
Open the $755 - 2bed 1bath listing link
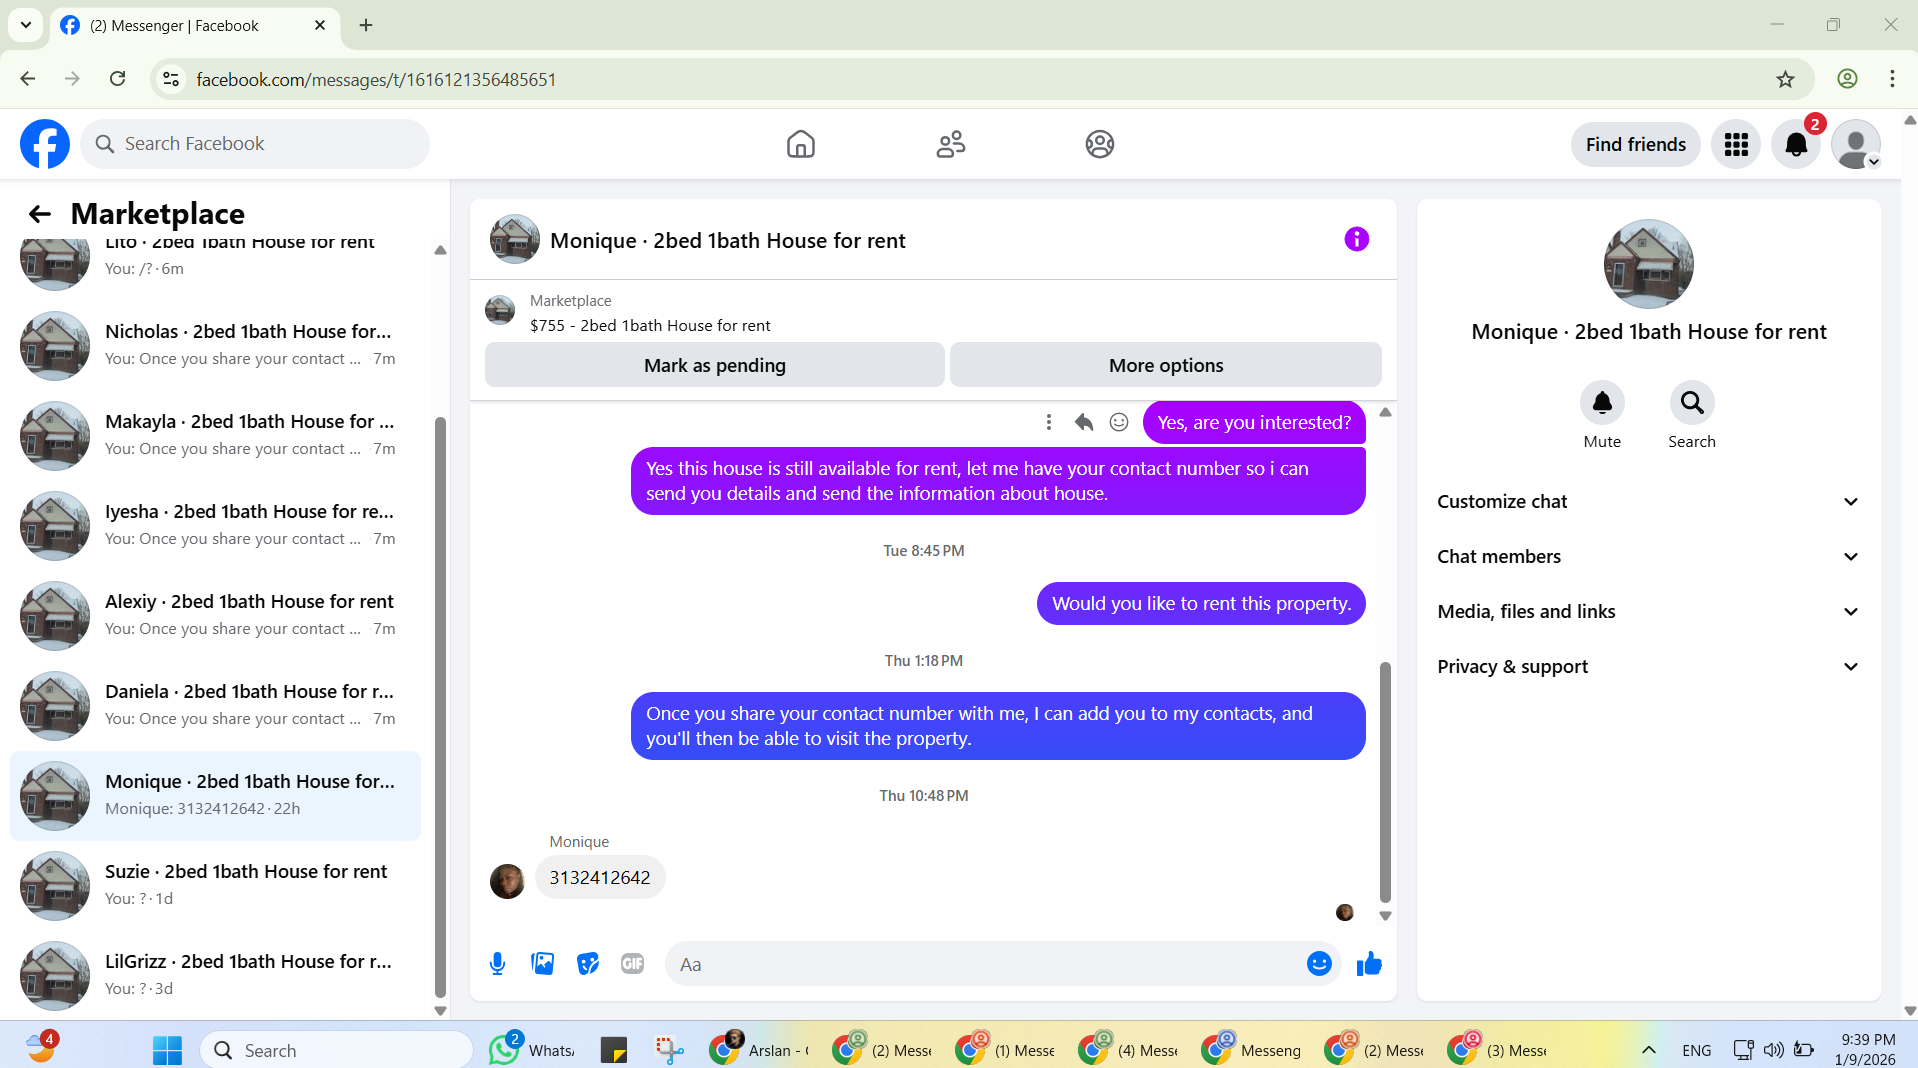(650, 325)
